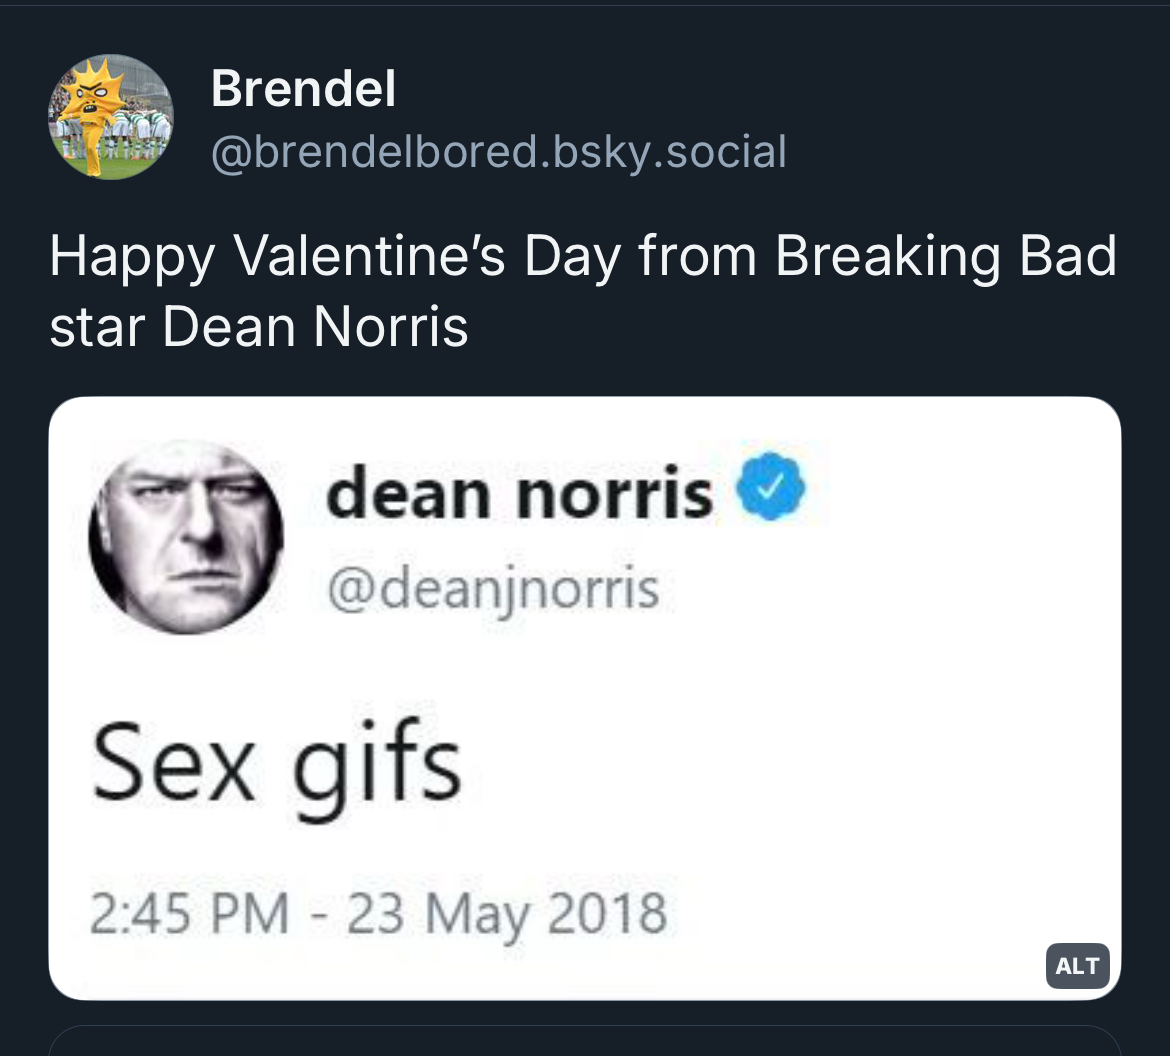Click "Dean Norris" in the post caption

(x=315, y=327)
